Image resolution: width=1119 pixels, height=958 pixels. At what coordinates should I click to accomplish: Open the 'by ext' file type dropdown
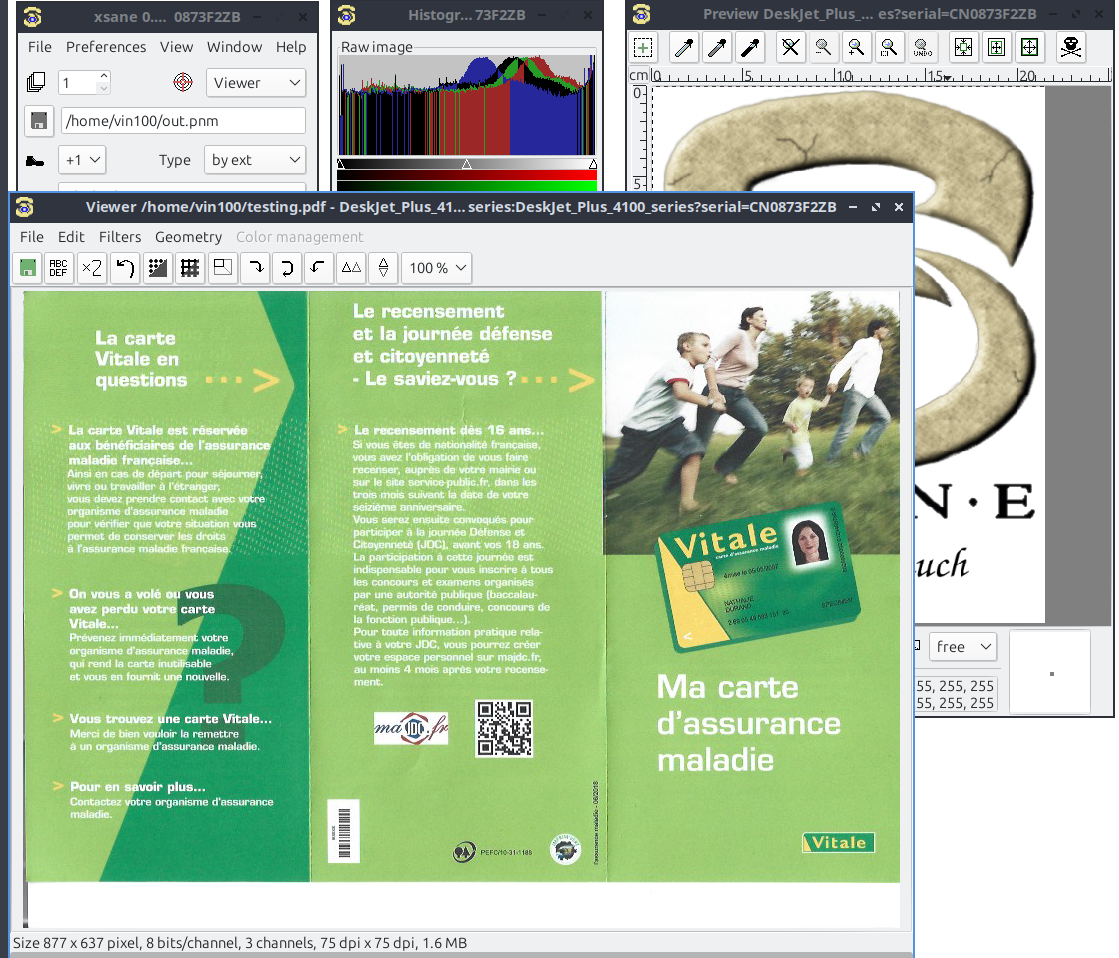255,159
